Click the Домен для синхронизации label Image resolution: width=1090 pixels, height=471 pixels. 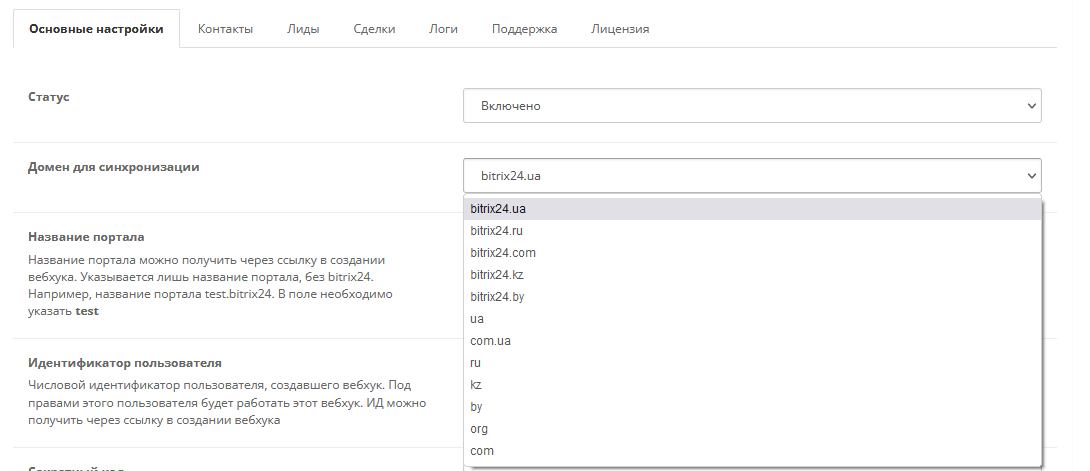coord(113,167)
